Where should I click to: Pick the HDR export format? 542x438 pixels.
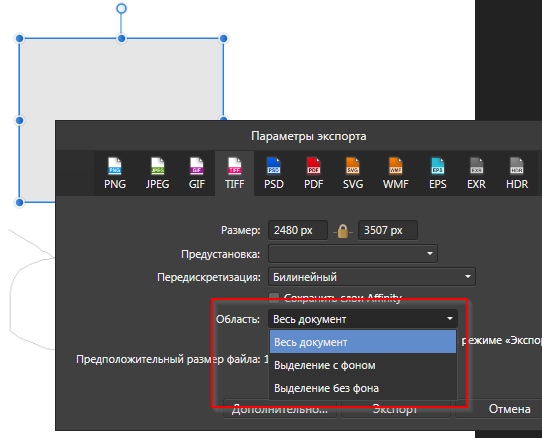[x=517, y=173]
